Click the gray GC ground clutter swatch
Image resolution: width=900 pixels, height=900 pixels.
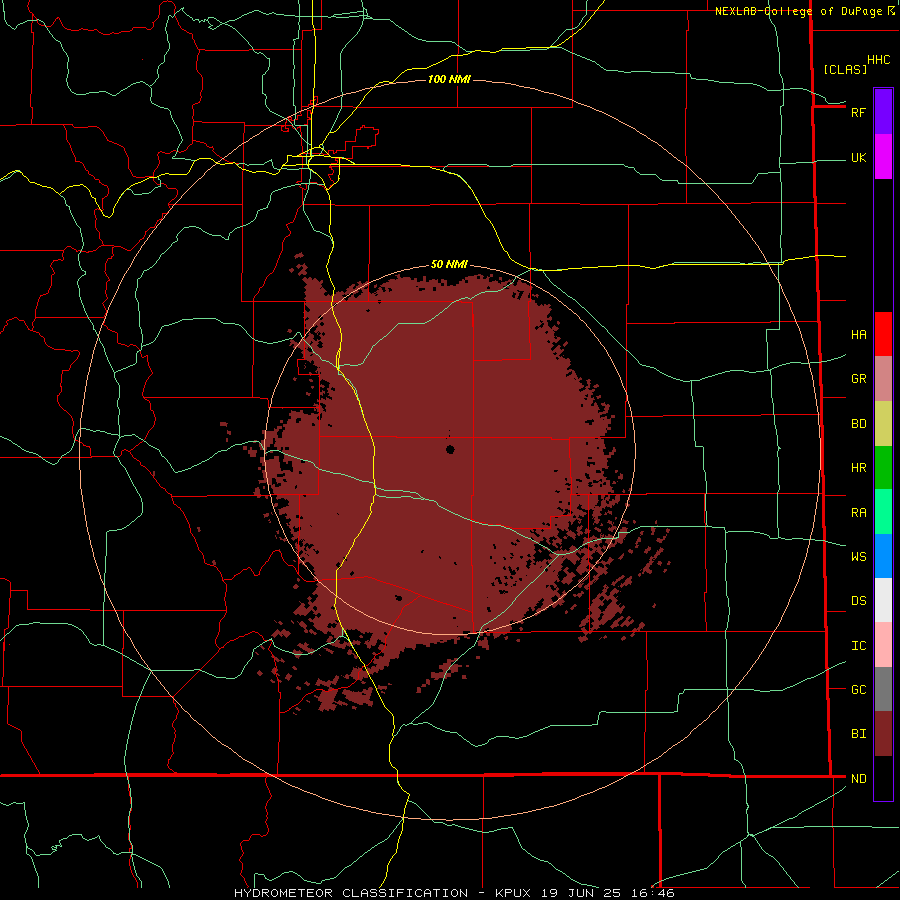tap(883, 689)
